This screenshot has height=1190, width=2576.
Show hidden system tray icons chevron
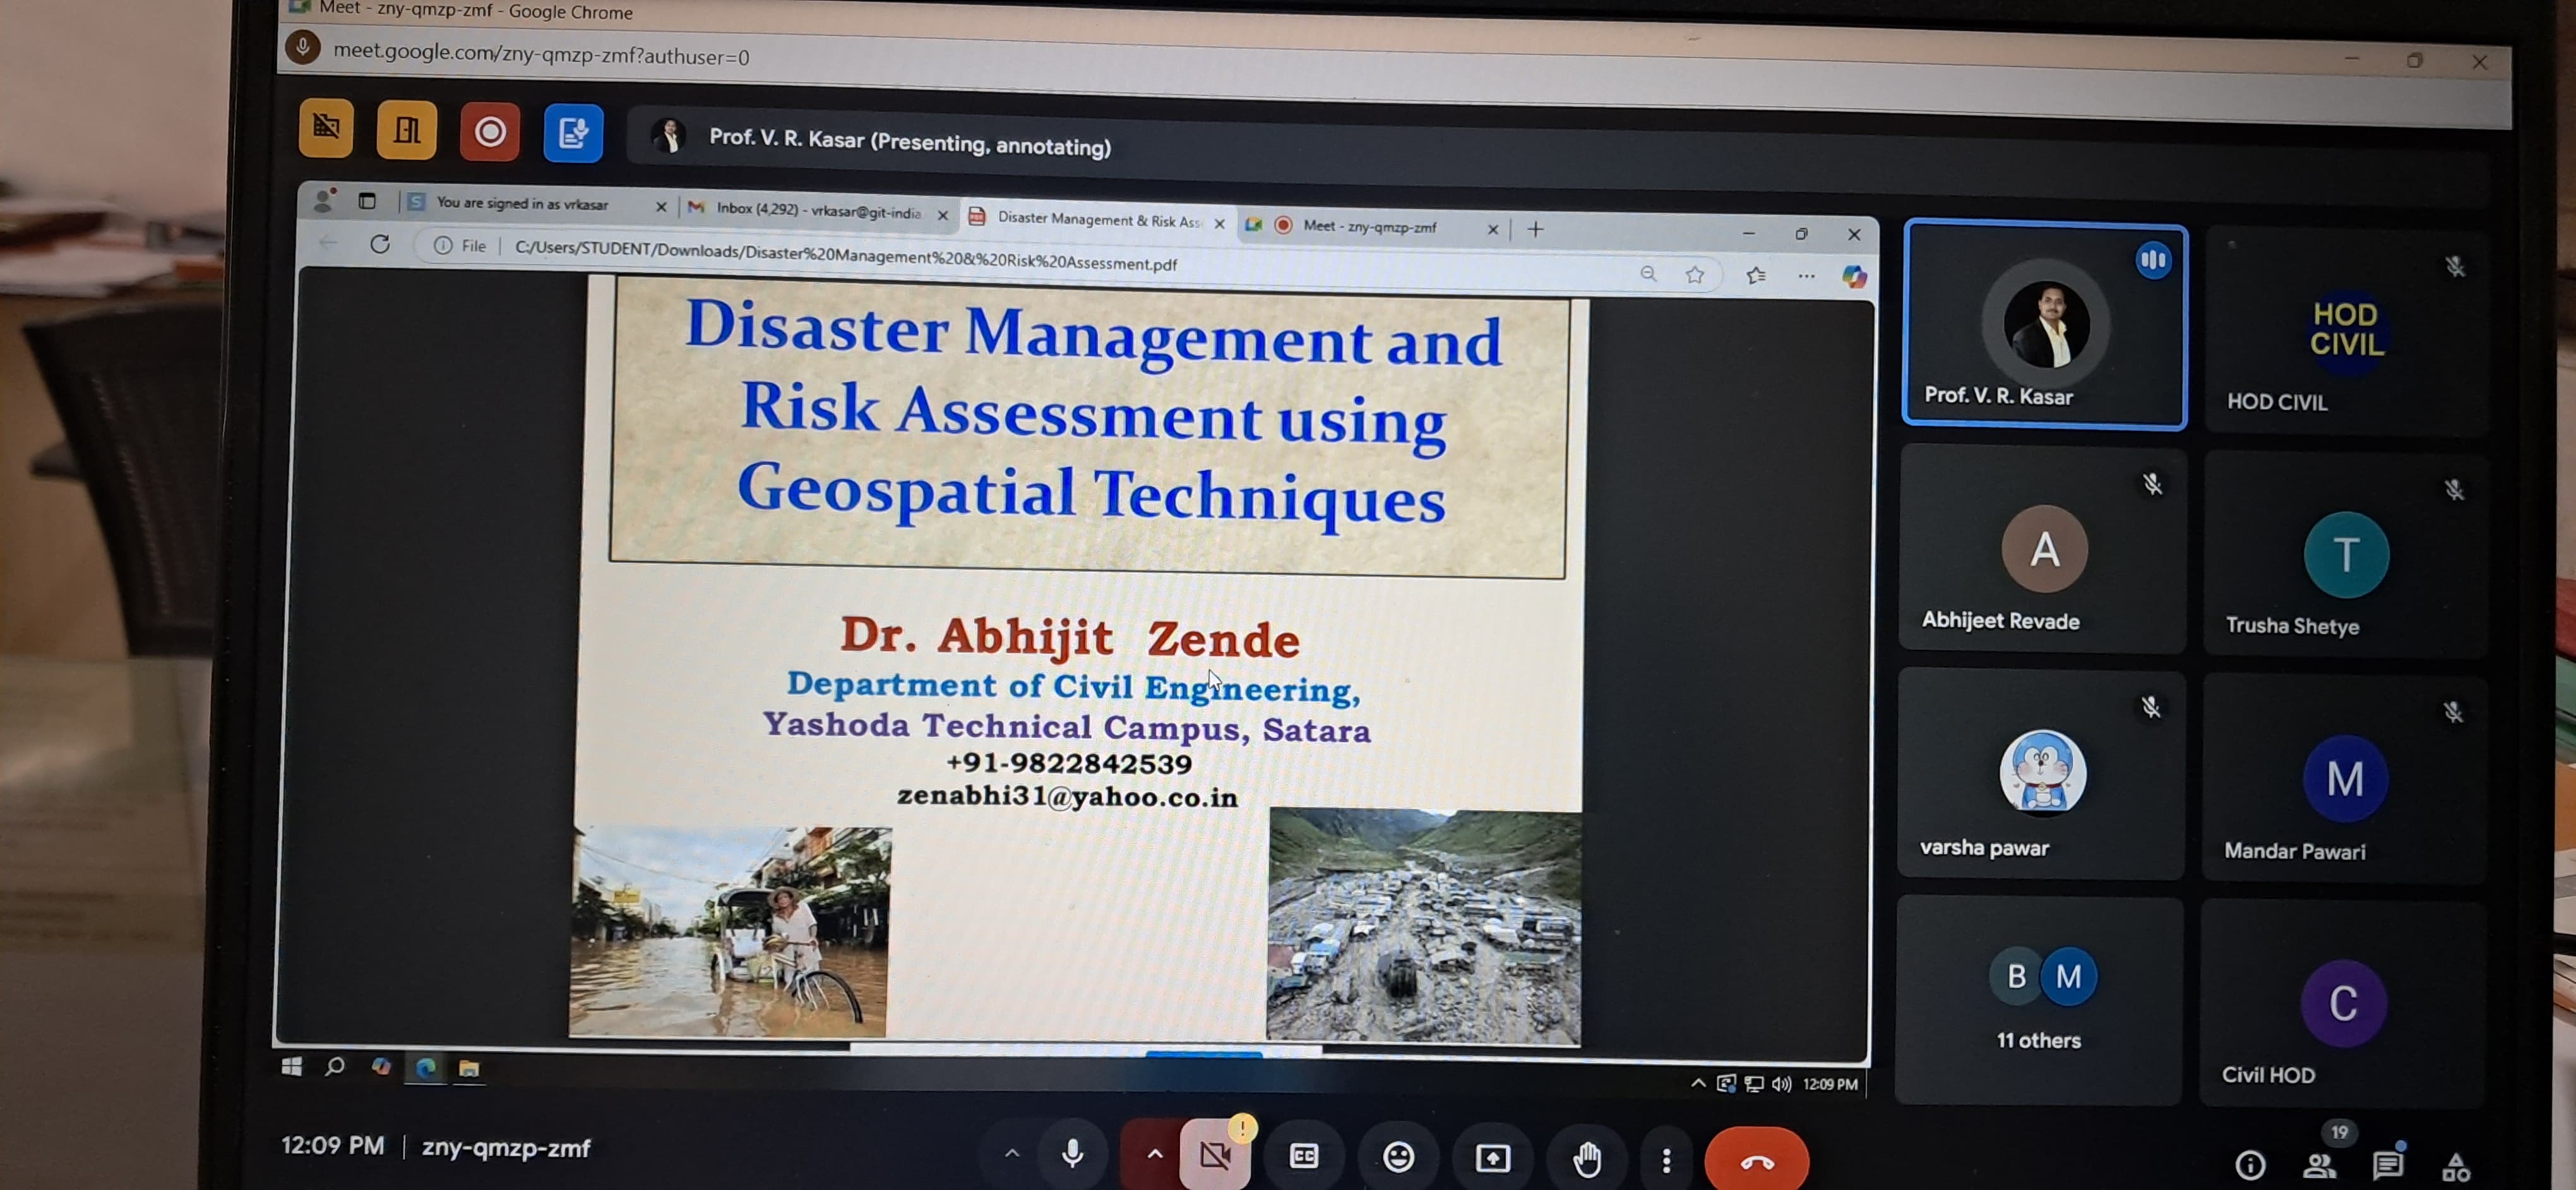(x=1698, y=1083)
